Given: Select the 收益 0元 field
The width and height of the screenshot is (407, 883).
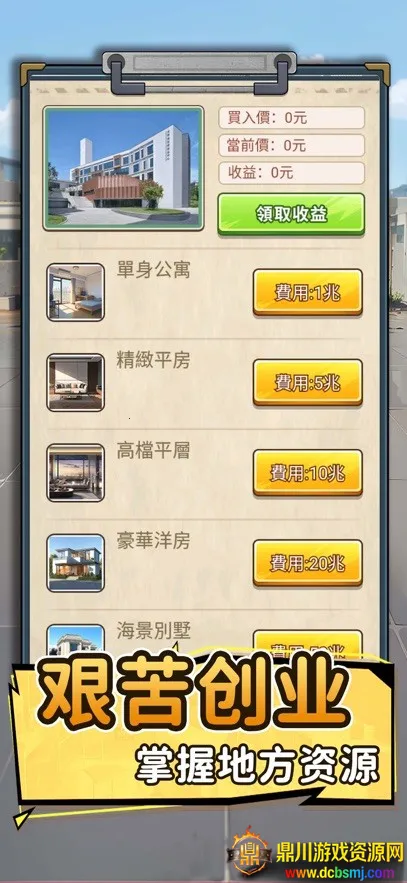Looking at the screenshot, I should tap(292, 173).
